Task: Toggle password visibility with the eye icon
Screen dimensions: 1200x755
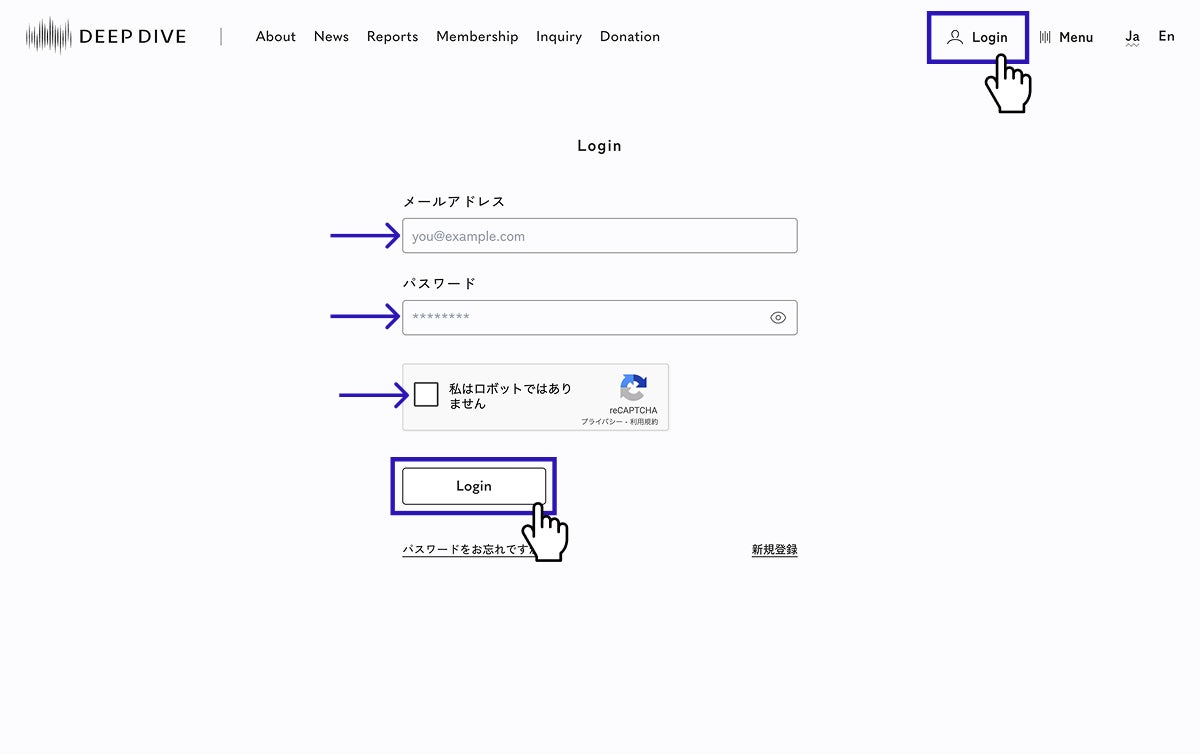Action: [x=778, y=318]
